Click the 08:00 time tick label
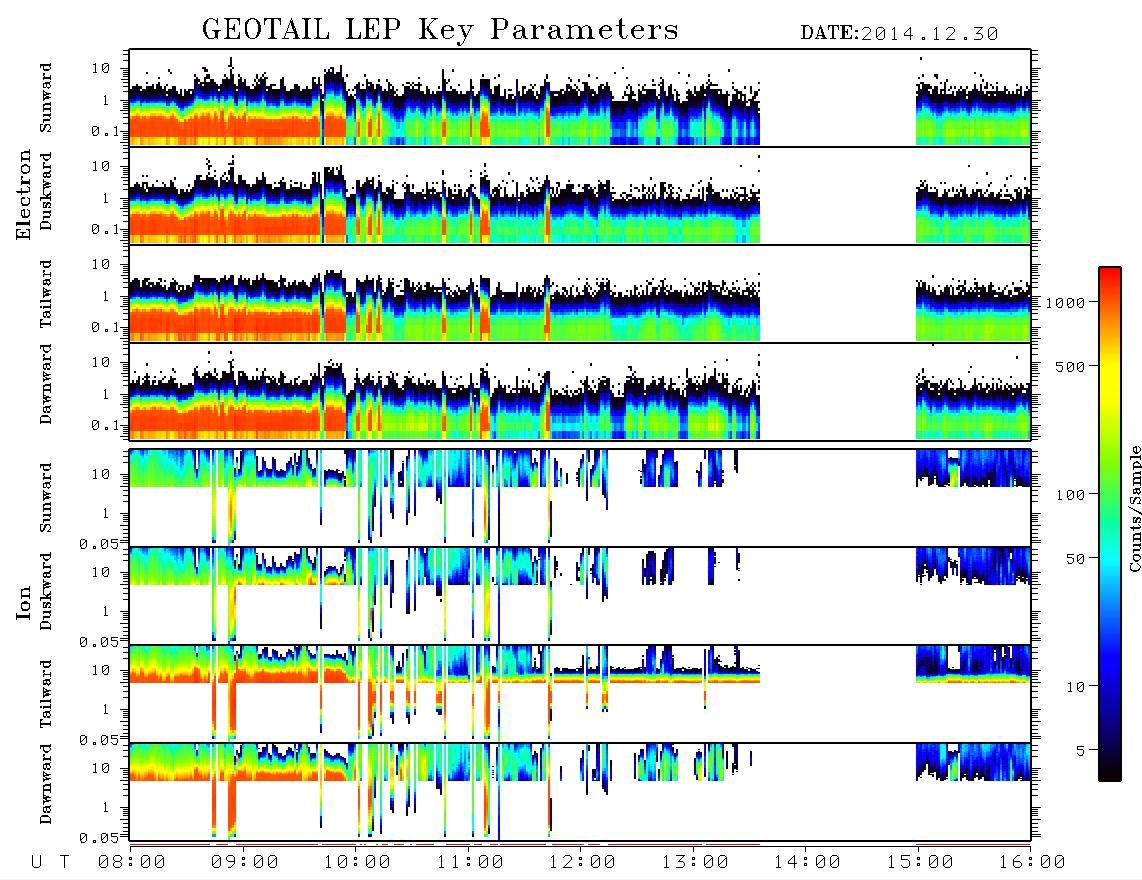The image size is (1142, 880). click(132, 863)
